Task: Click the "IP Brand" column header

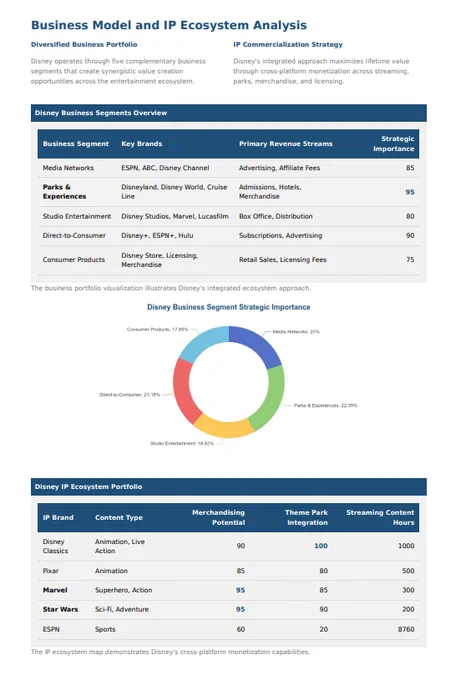Action: click(x=58, y=517)
